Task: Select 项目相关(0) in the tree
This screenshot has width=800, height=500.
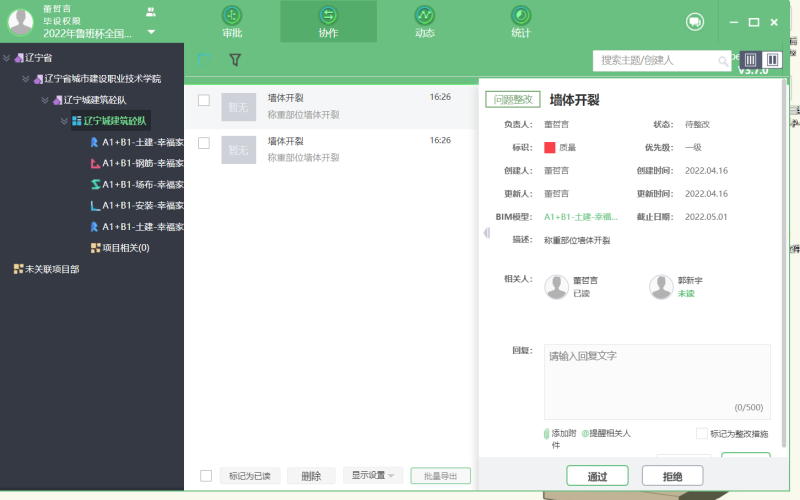Action: click(x=126, y=248)
